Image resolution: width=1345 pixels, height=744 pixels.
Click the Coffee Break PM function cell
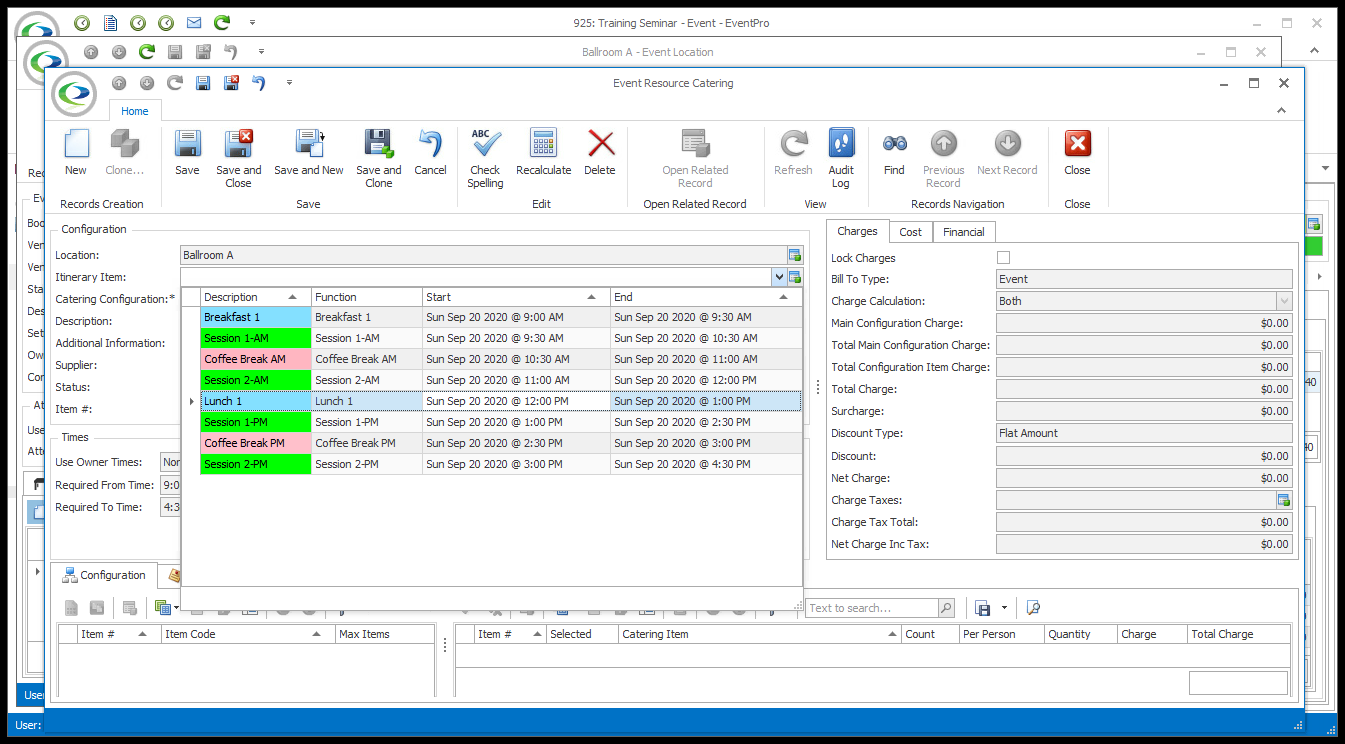point(367,443)
